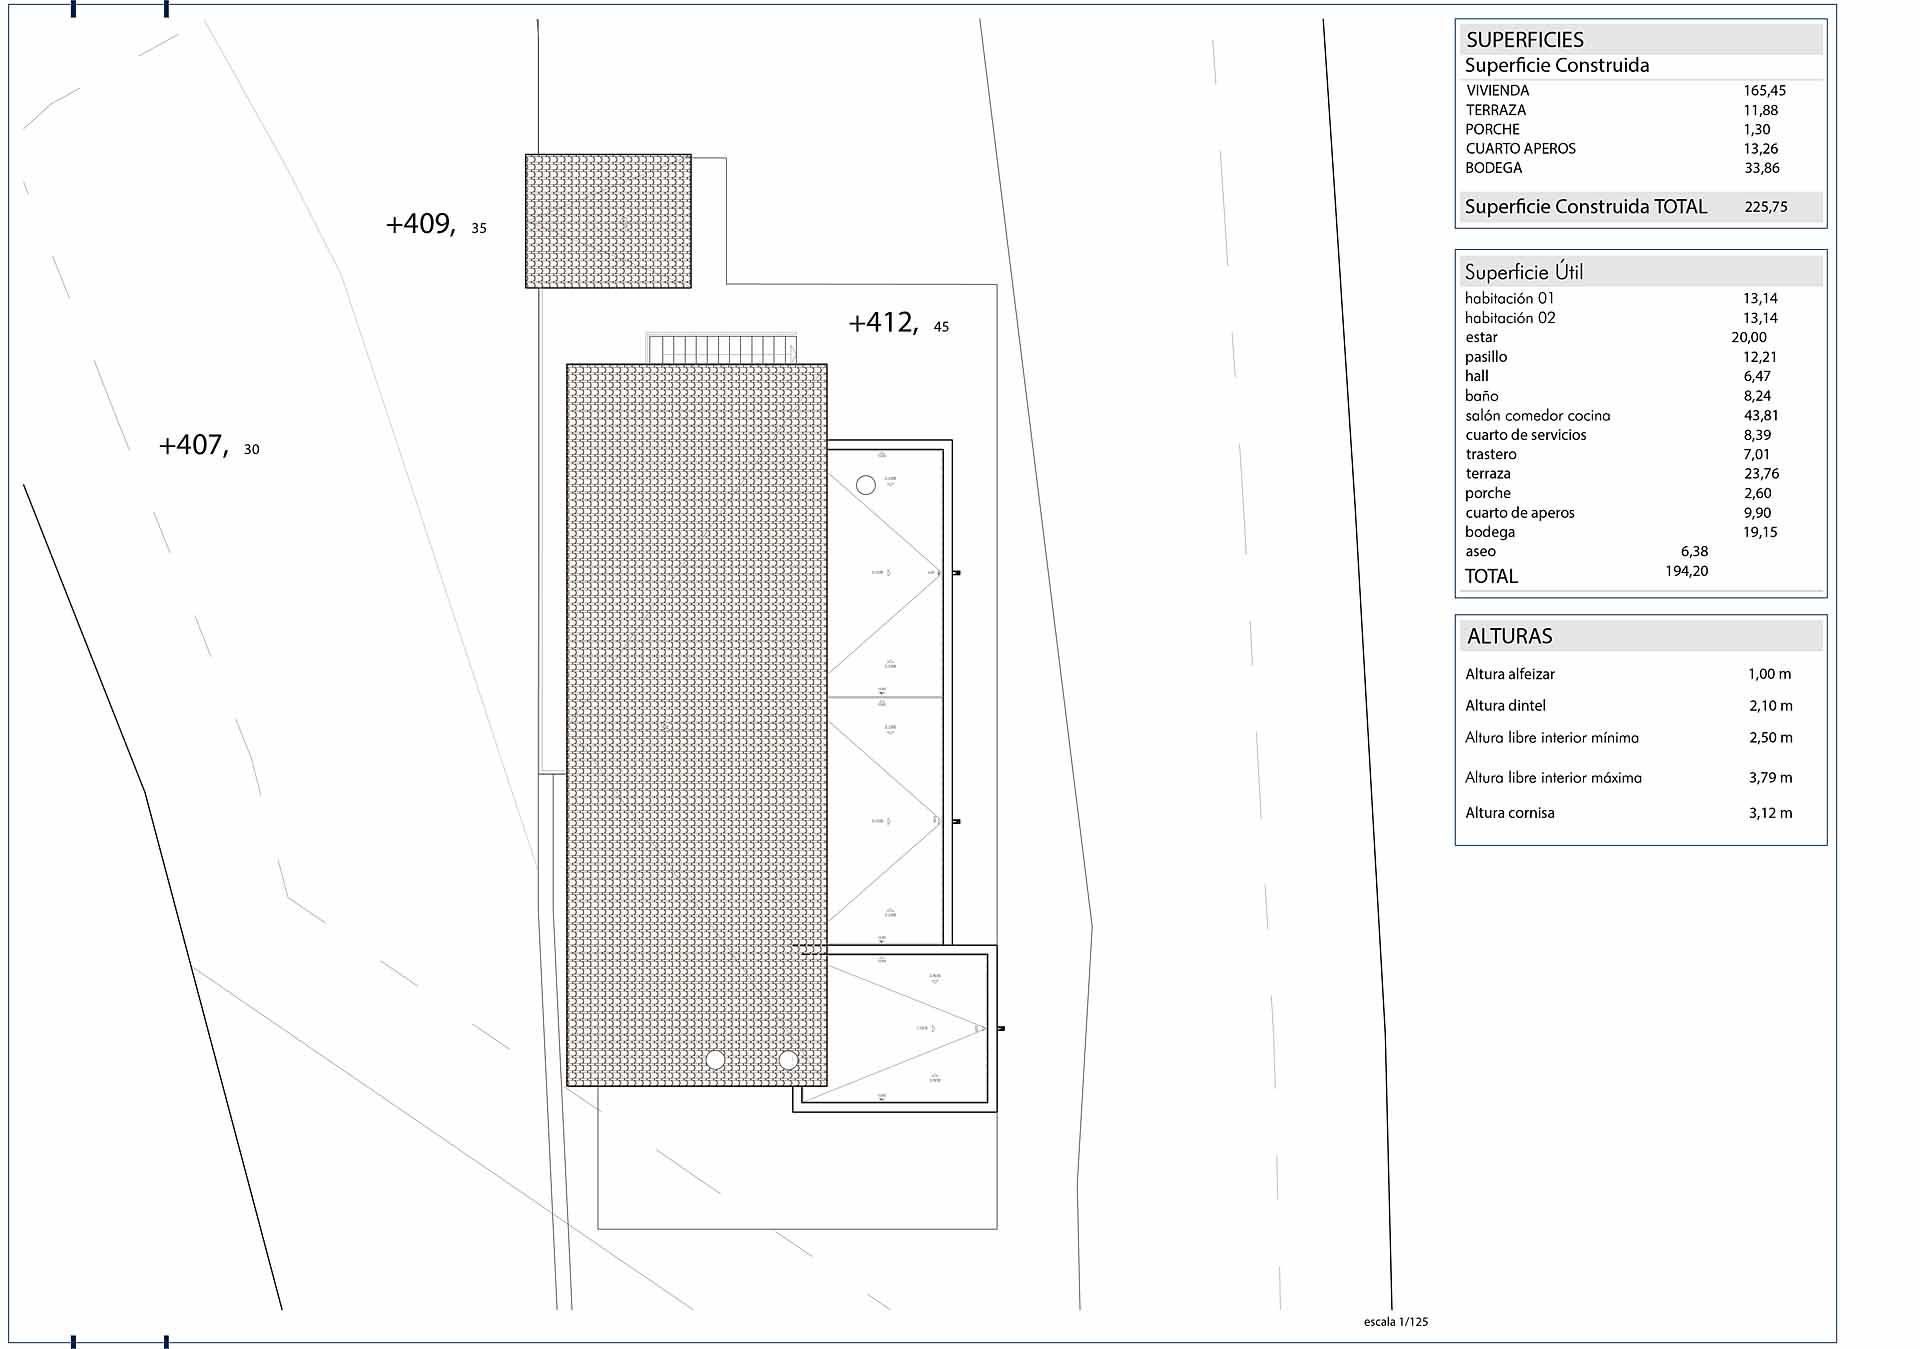Click the Altura libre interior máxima entry
Image resolution: width=1920 pixels, height=1349 pixels.
point(1553,777)
